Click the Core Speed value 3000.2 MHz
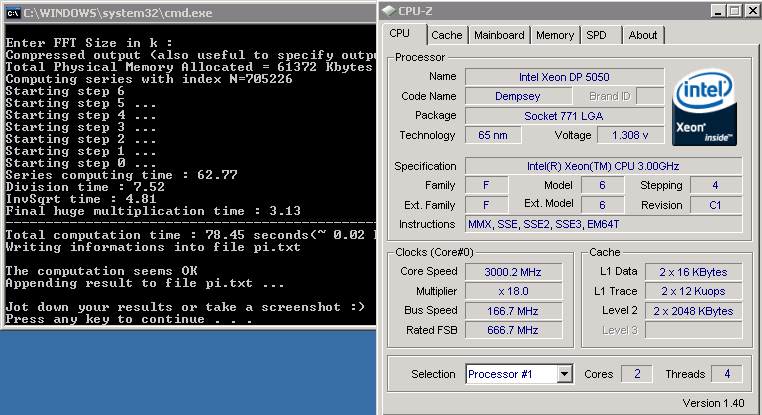This screenshot has height=415, width=762. [513, 272]
